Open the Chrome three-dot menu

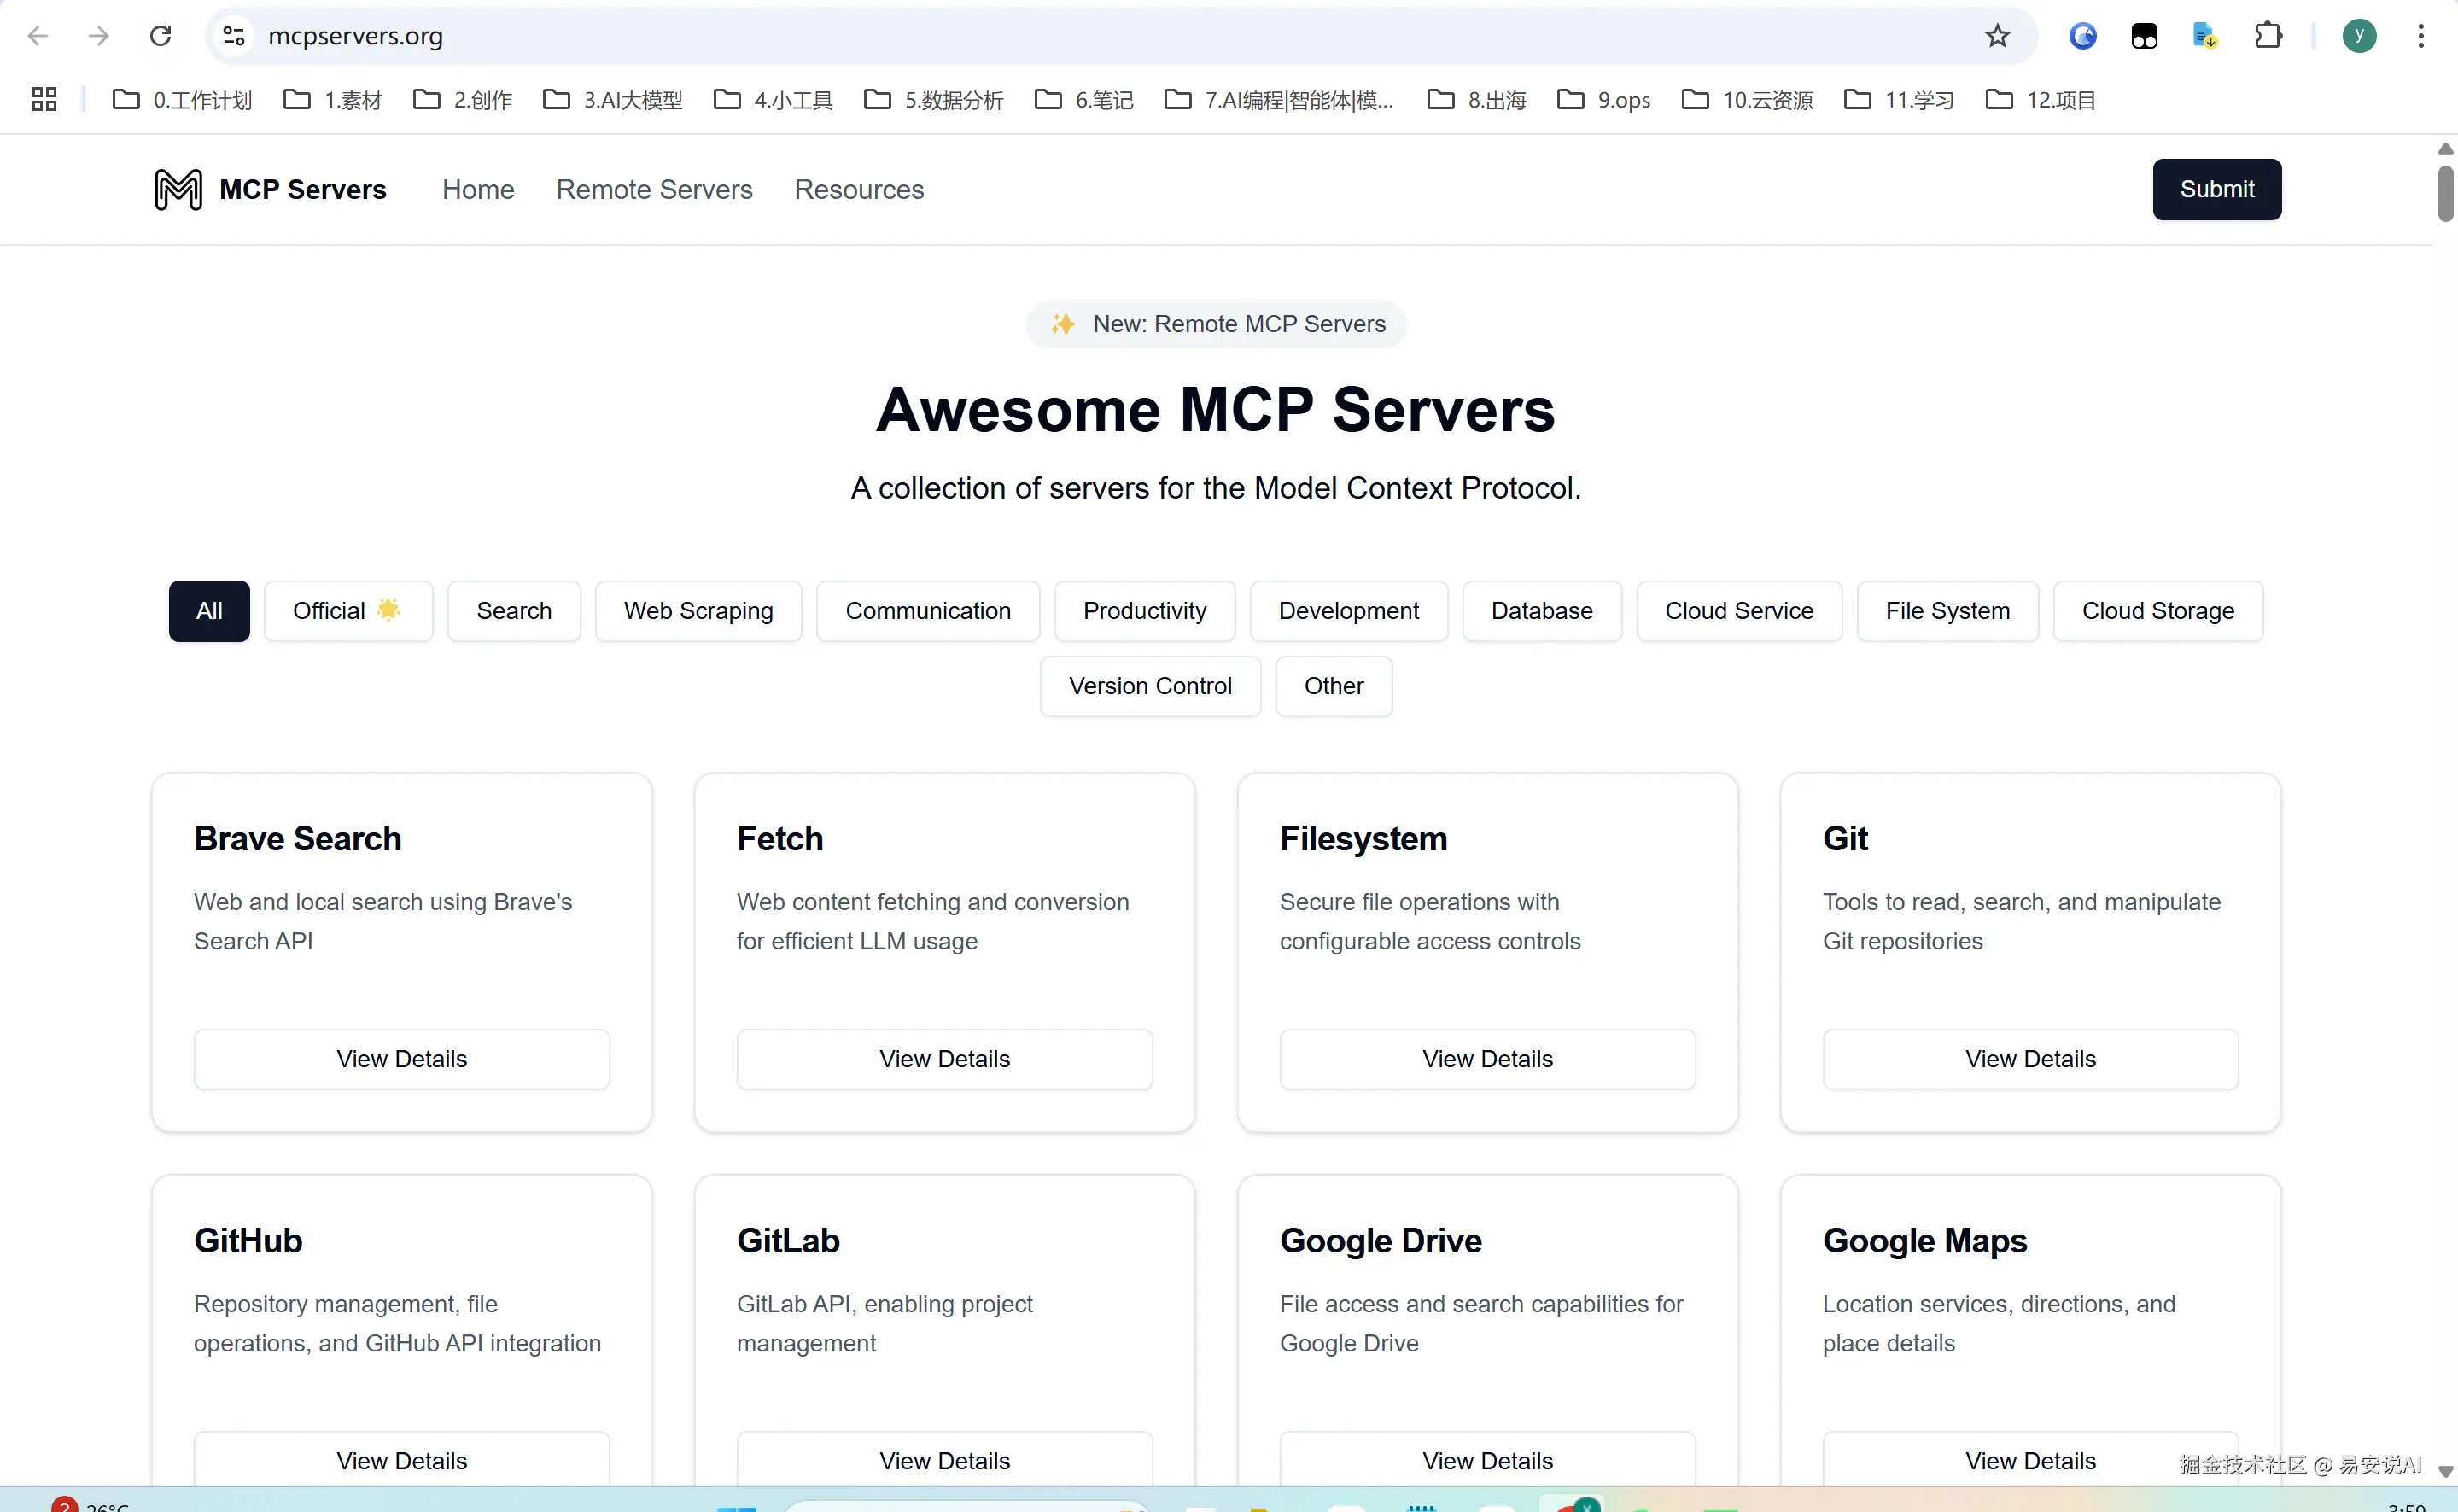click(x=2420, y=36)
